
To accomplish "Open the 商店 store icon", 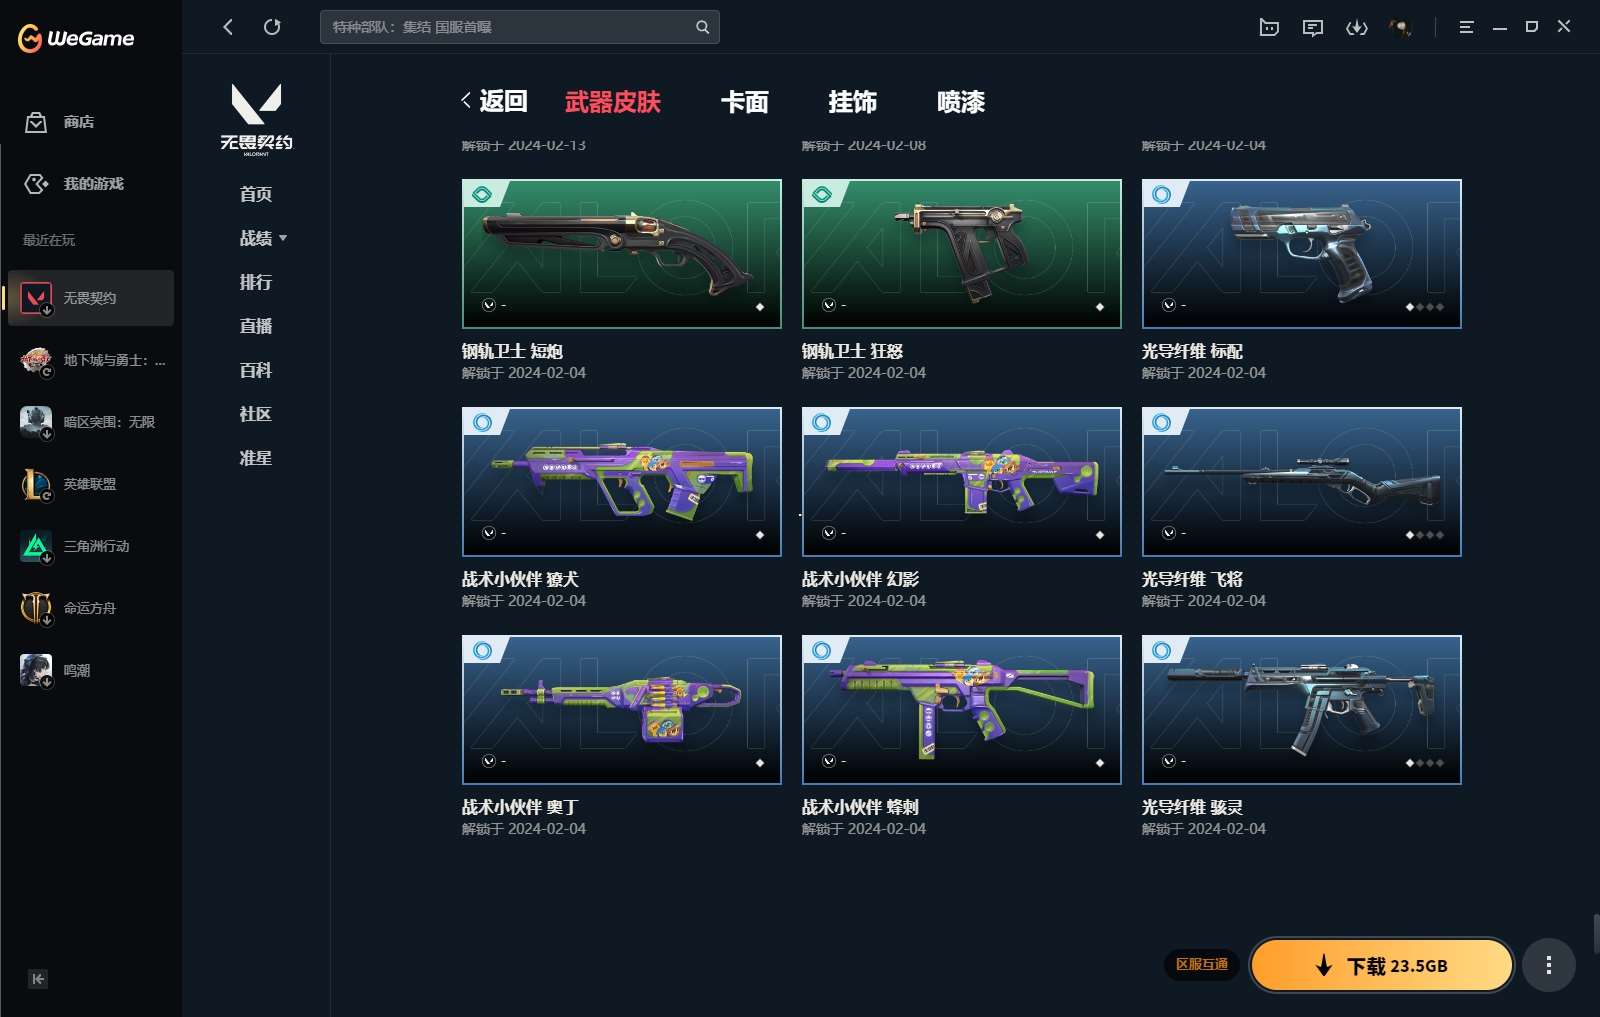I will [x=36, y=122].
